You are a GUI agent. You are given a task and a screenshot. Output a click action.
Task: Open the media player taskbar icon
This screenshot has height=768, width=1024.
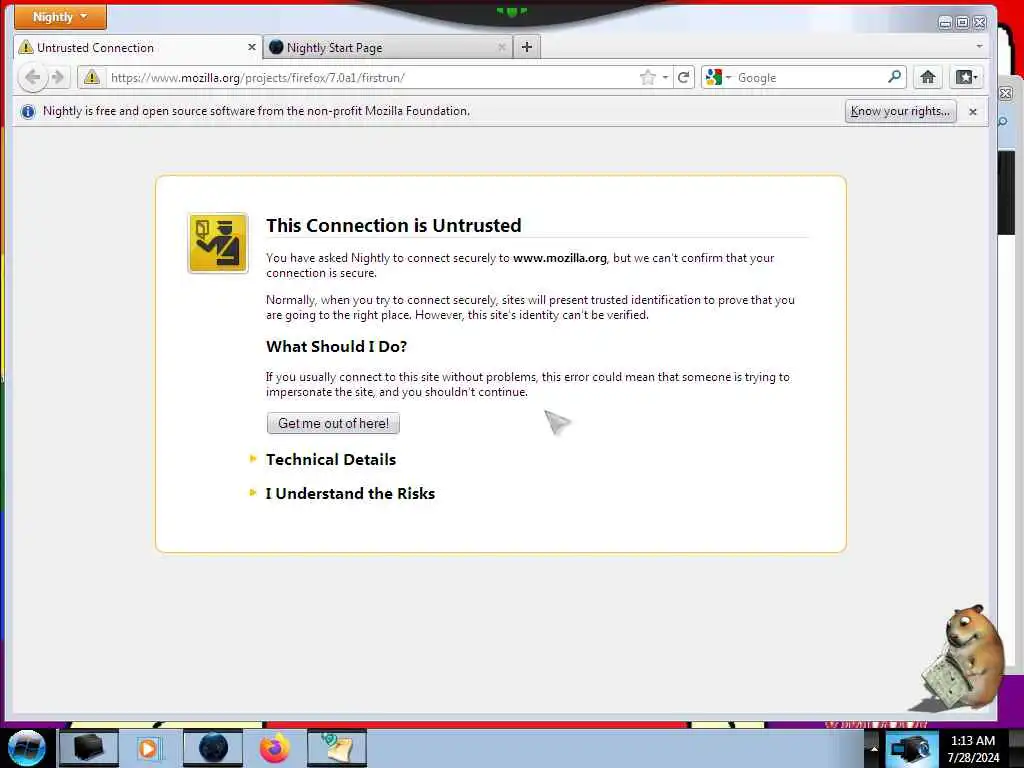point(148,748)
